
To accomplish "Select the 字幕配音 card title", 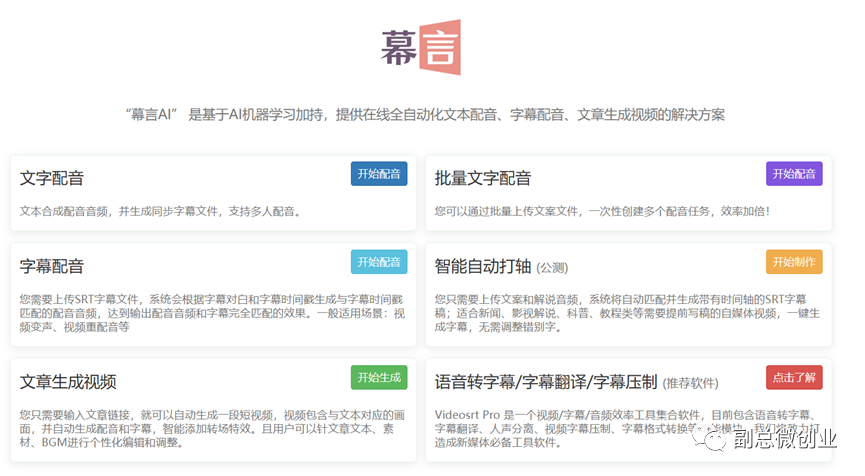I will click(x=52, y=266).
